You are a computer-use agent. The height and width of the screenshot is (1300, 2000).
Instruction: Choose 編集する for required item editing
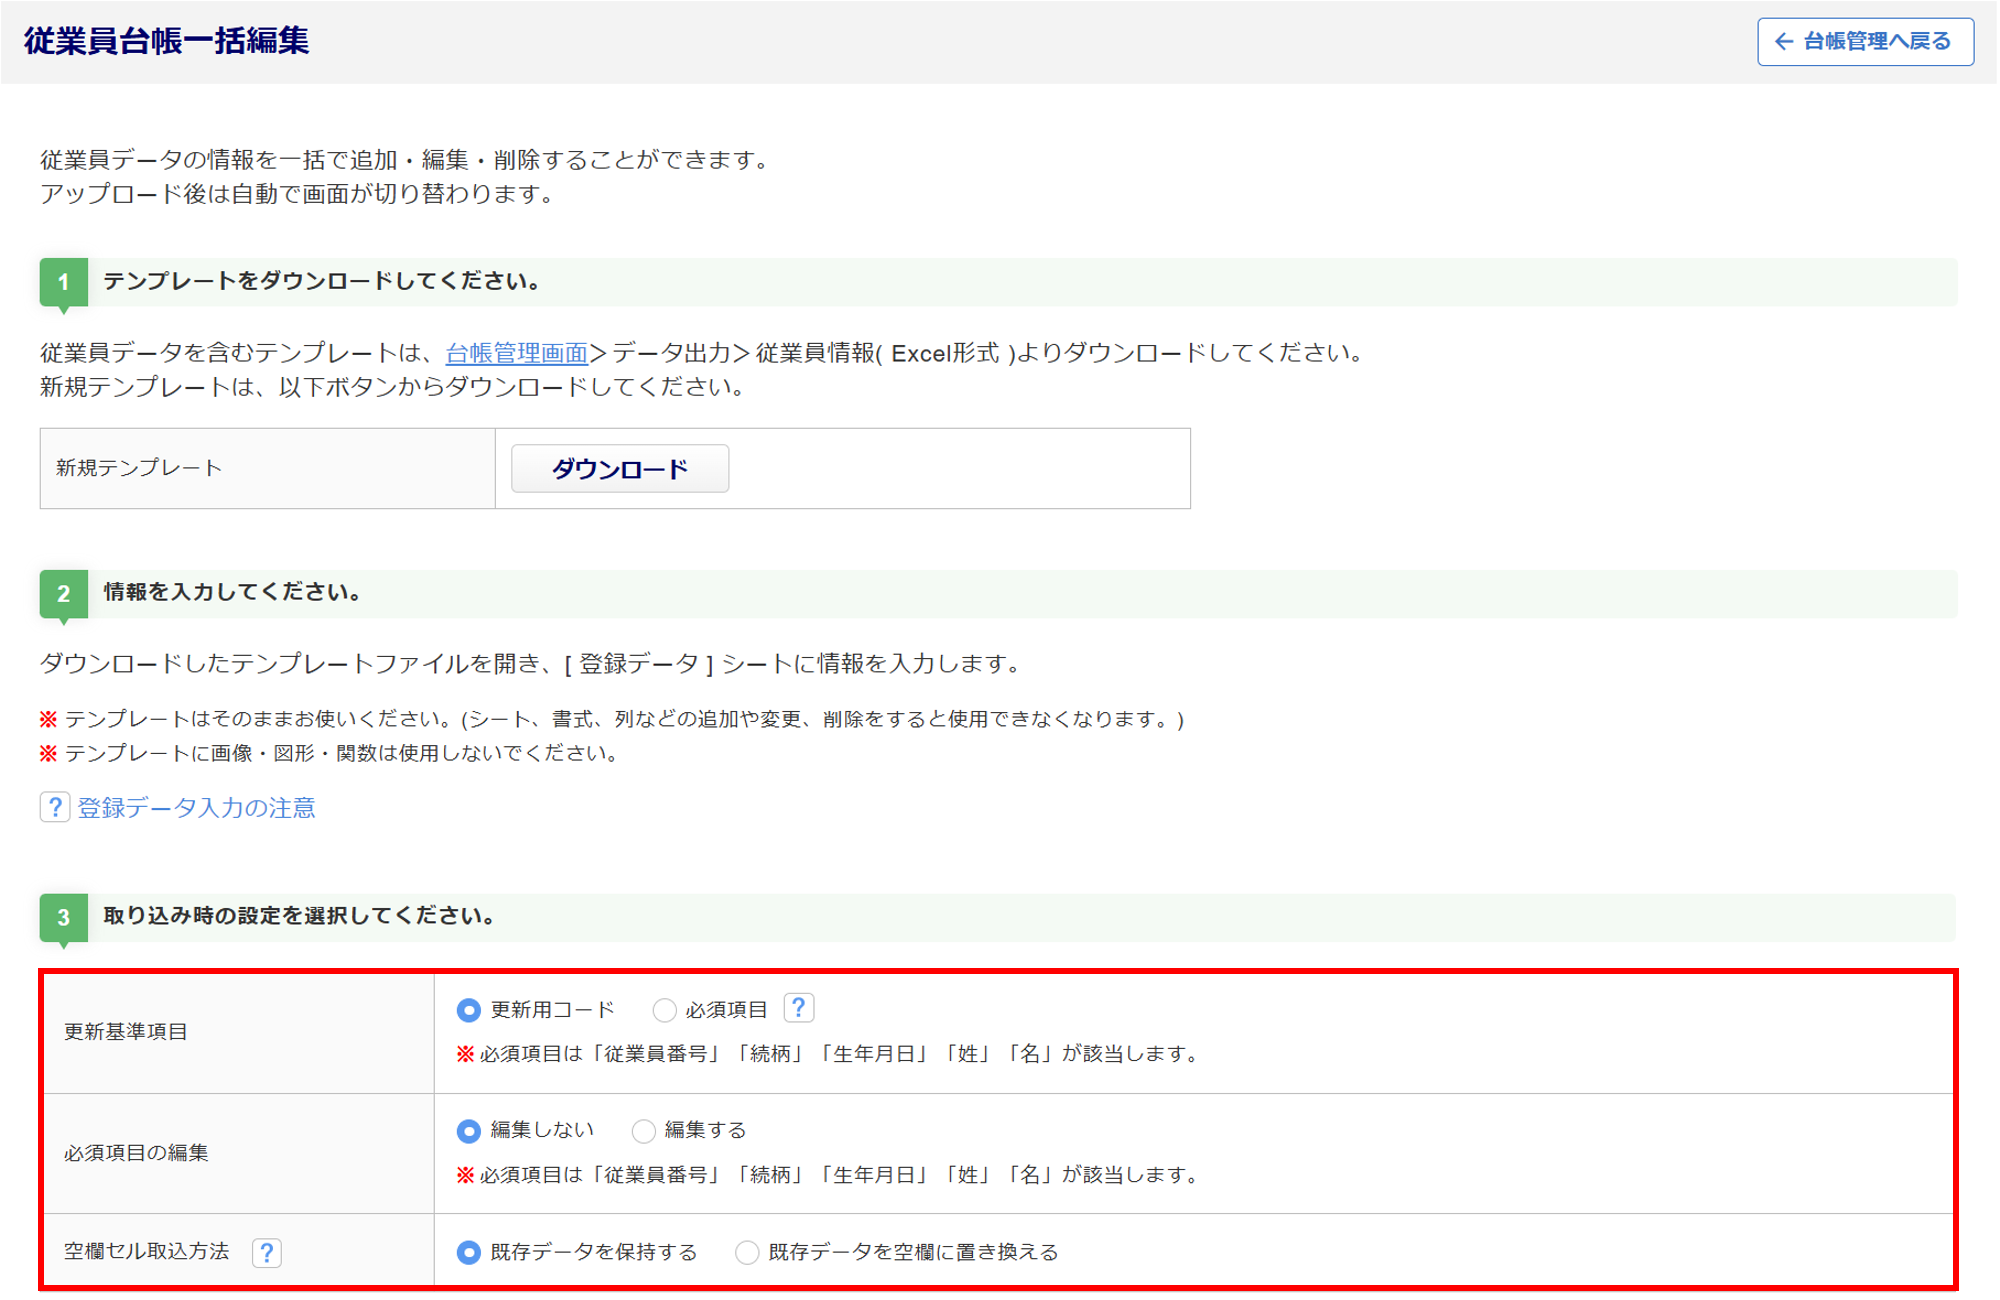[x=644, y=1131]
